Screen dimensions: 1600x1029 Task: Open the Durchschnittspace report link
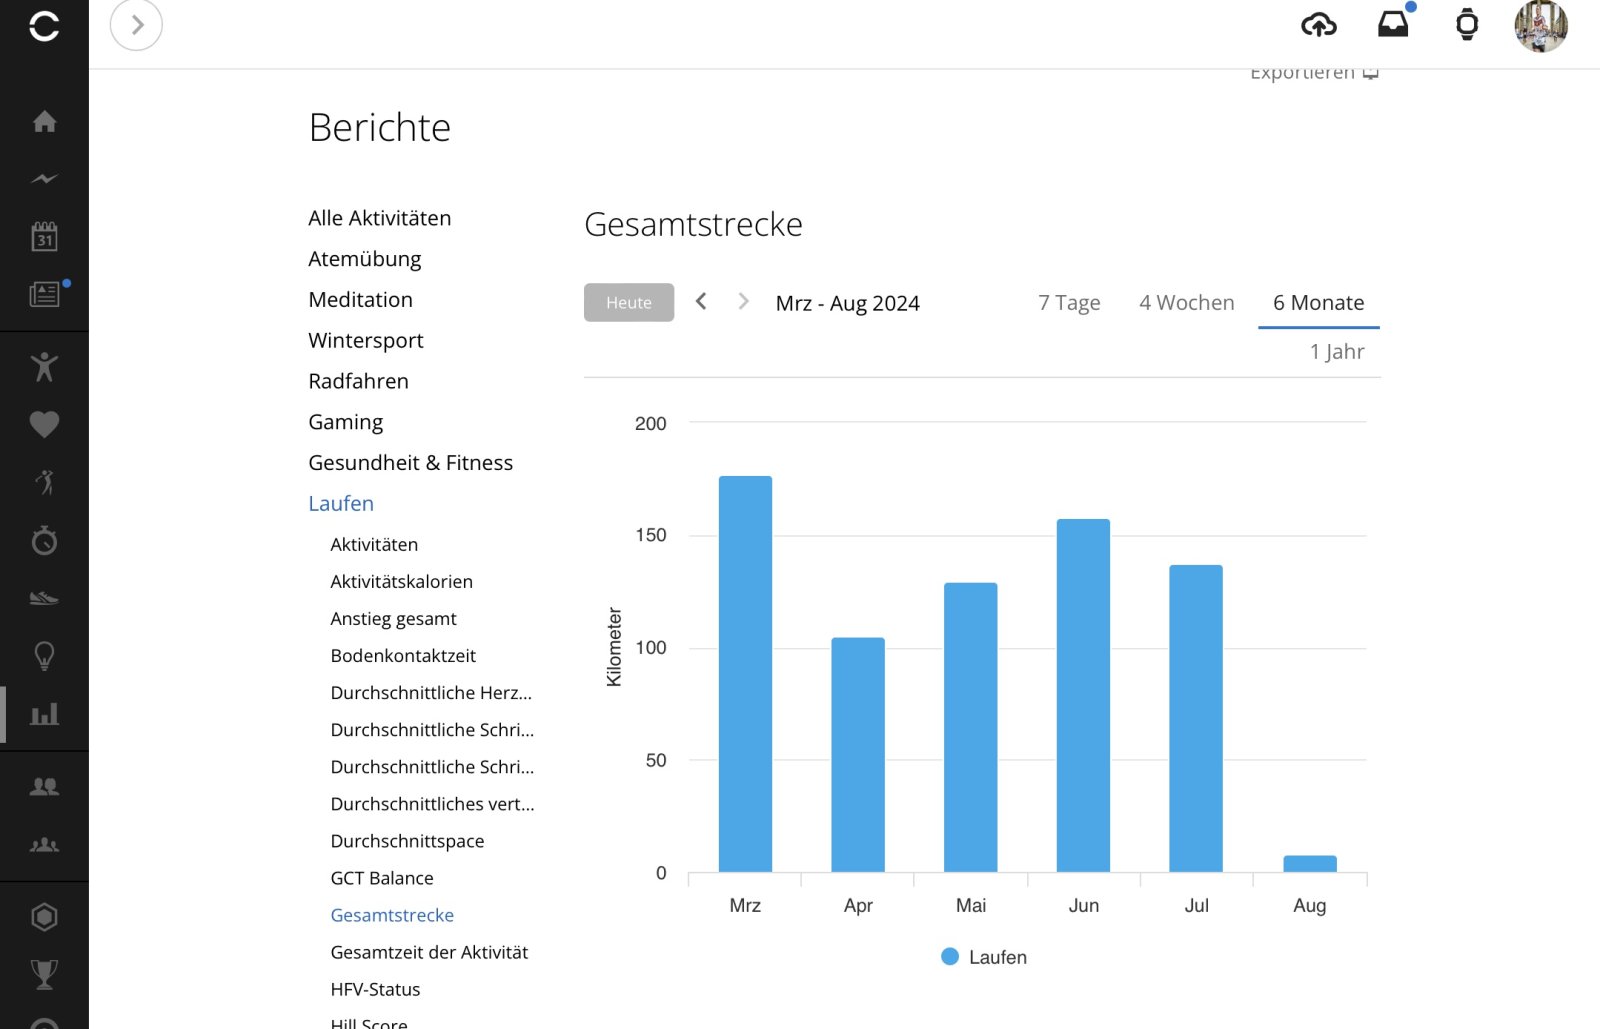(407, 841)
